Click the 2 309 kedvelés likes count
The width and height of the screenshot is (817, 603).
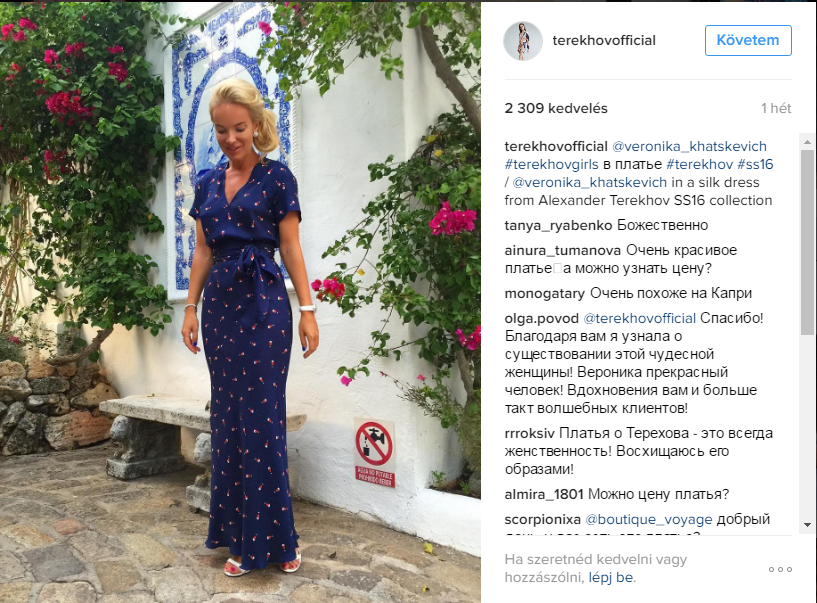point(556,108)
